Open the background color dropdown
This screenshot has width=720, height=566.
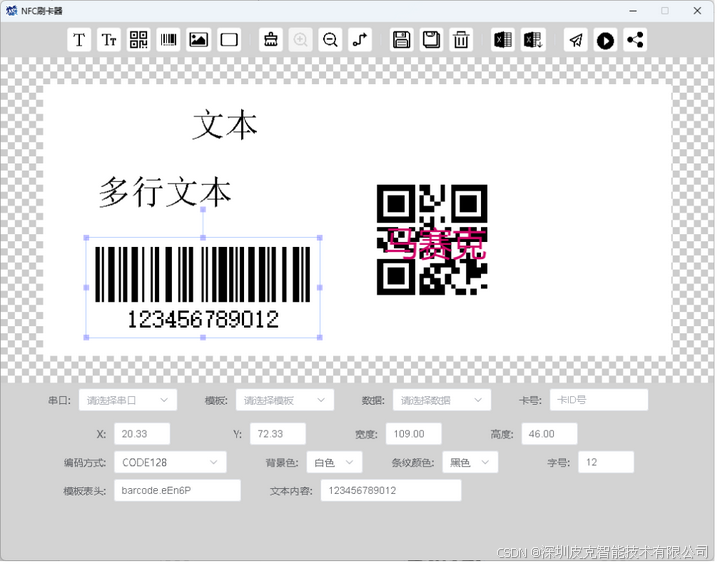point(334,462)
